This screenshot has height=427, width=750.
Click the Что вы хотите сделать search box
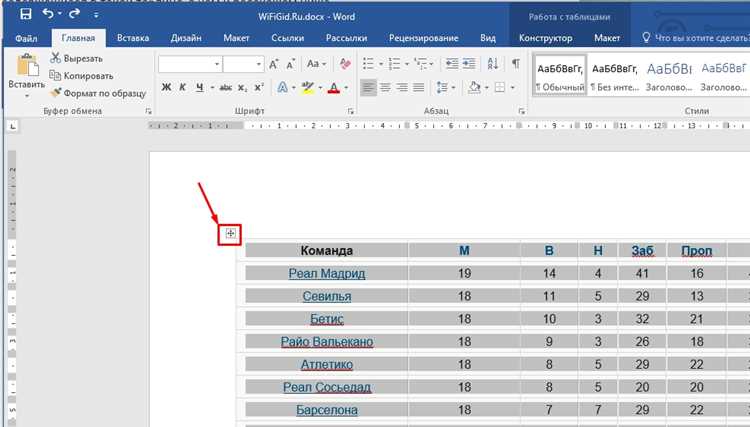697,38
